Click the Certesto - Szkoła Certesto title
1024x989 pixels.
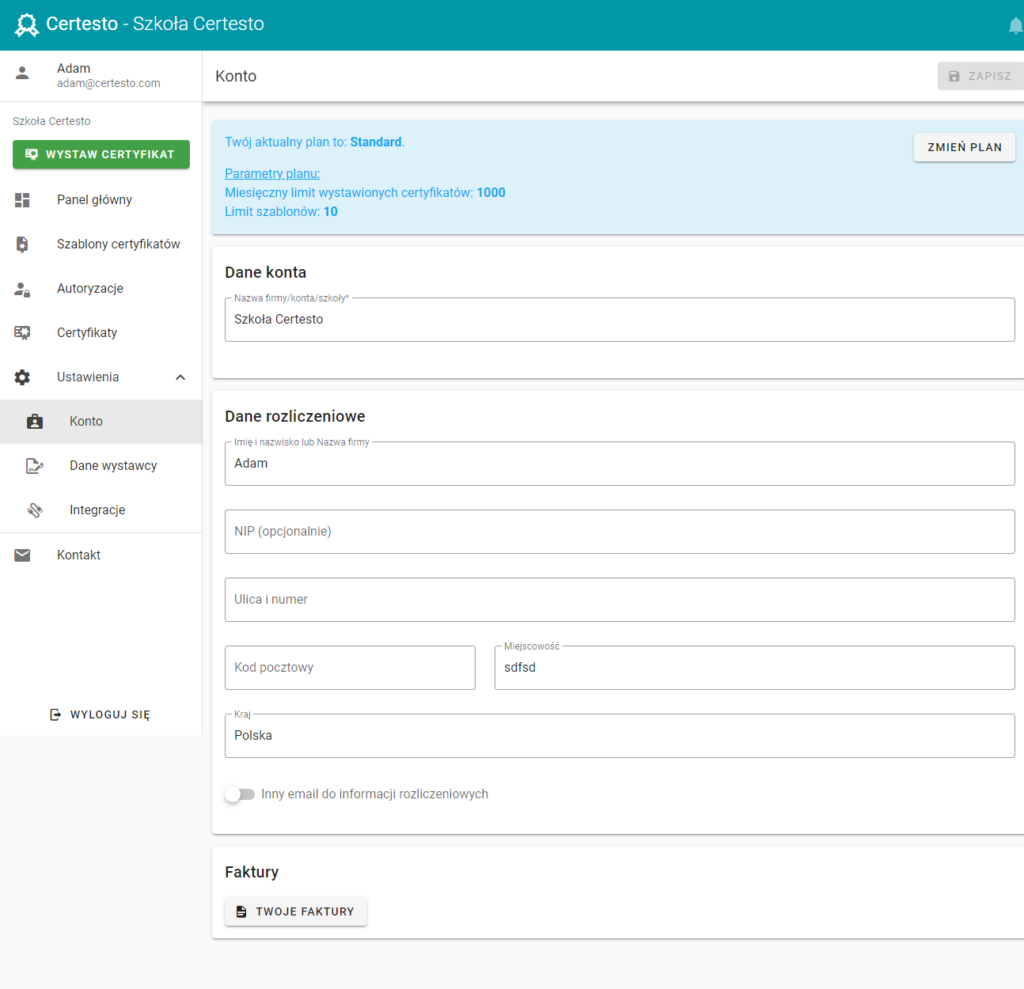[x=155, y=24]
